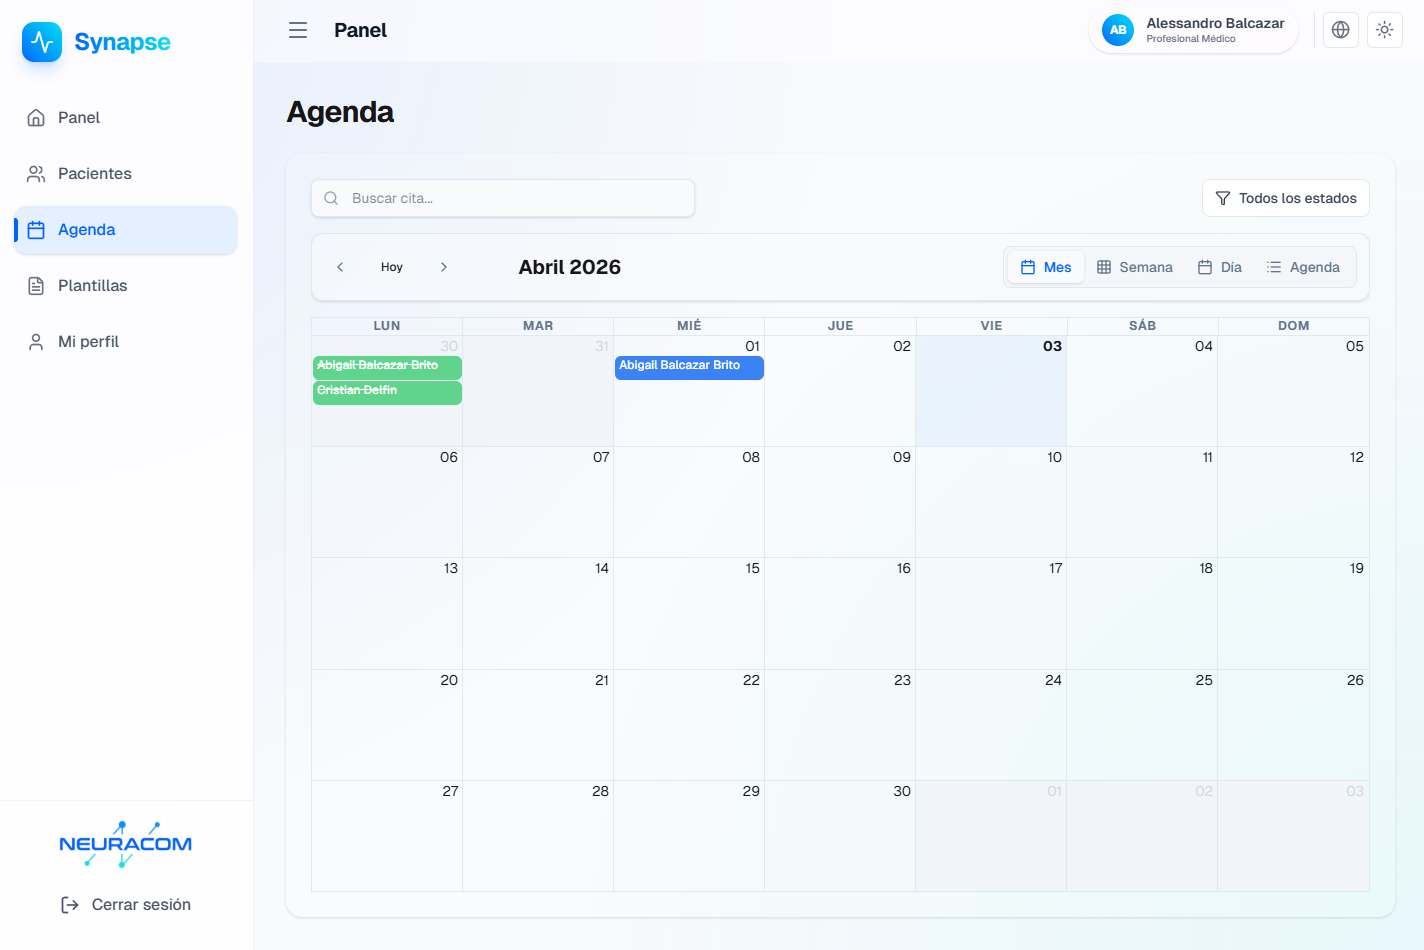Open blue Abigail Balcazar Brito appointment
The width and height of the screenshot is (1424, 950).
click(689, 367)
